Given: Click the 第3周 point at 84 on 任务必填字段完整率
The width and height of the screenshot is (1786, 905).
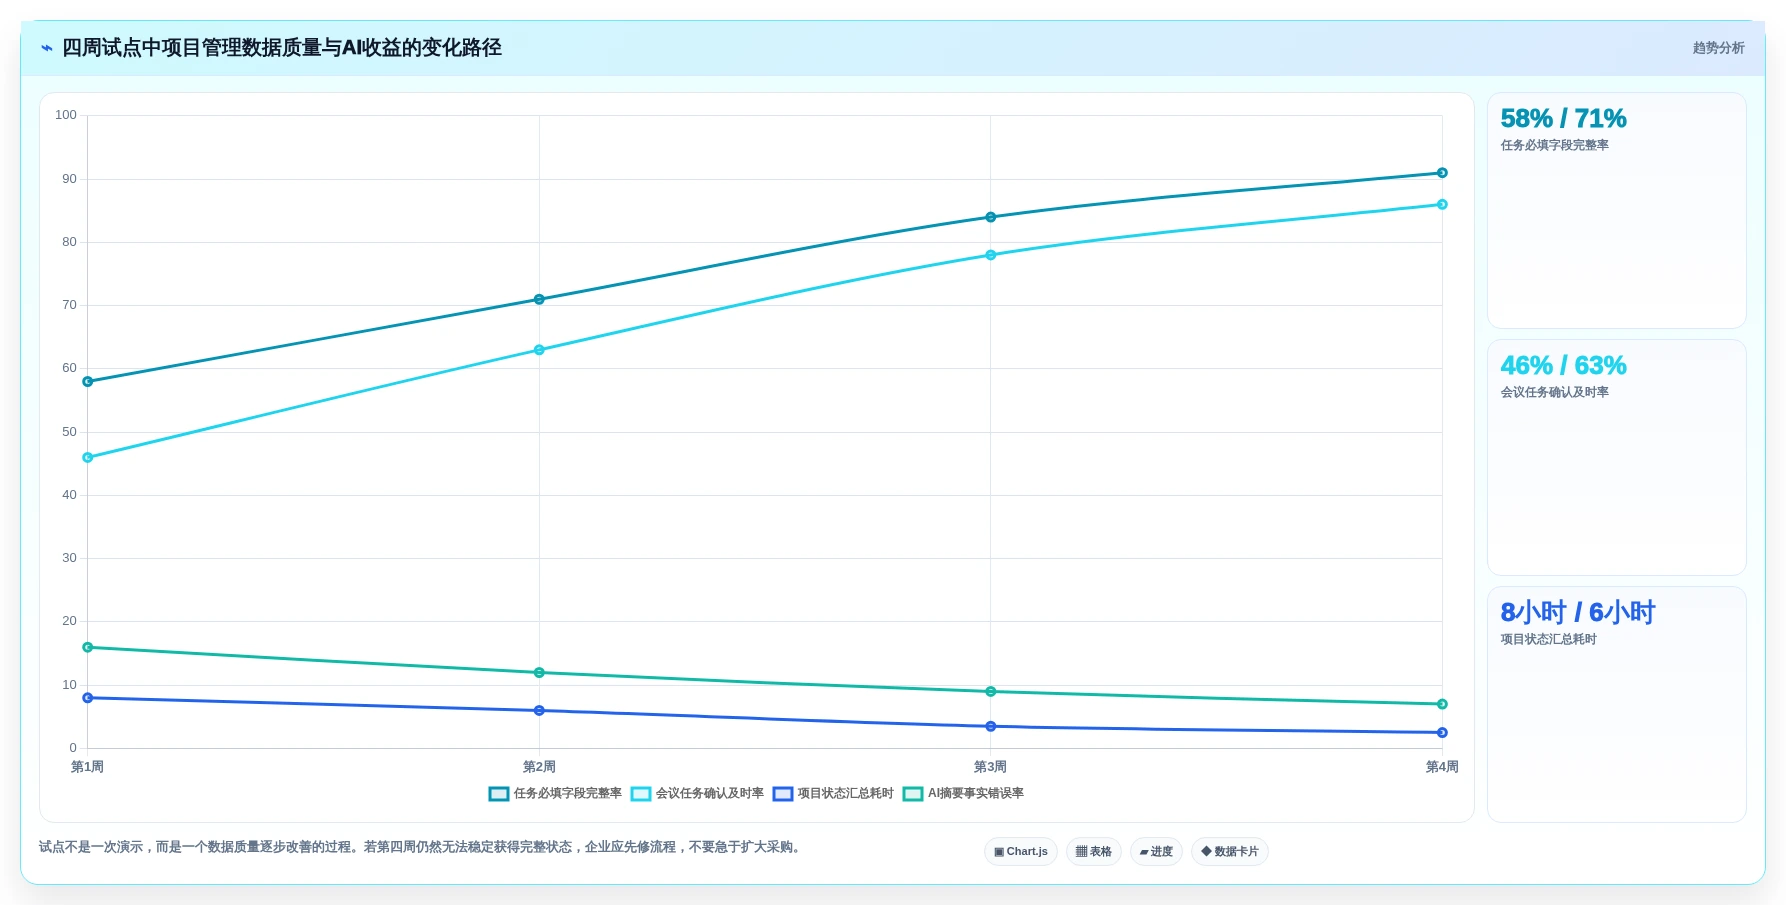Looking at the screenshot, I should pos(991,217).
